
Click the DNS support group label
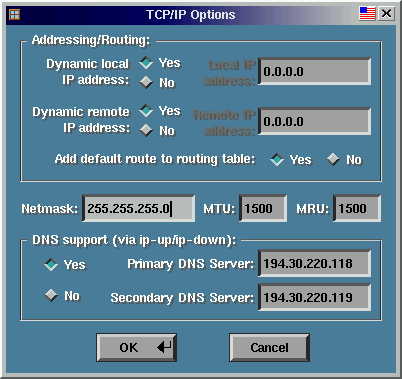click(134, 240)
